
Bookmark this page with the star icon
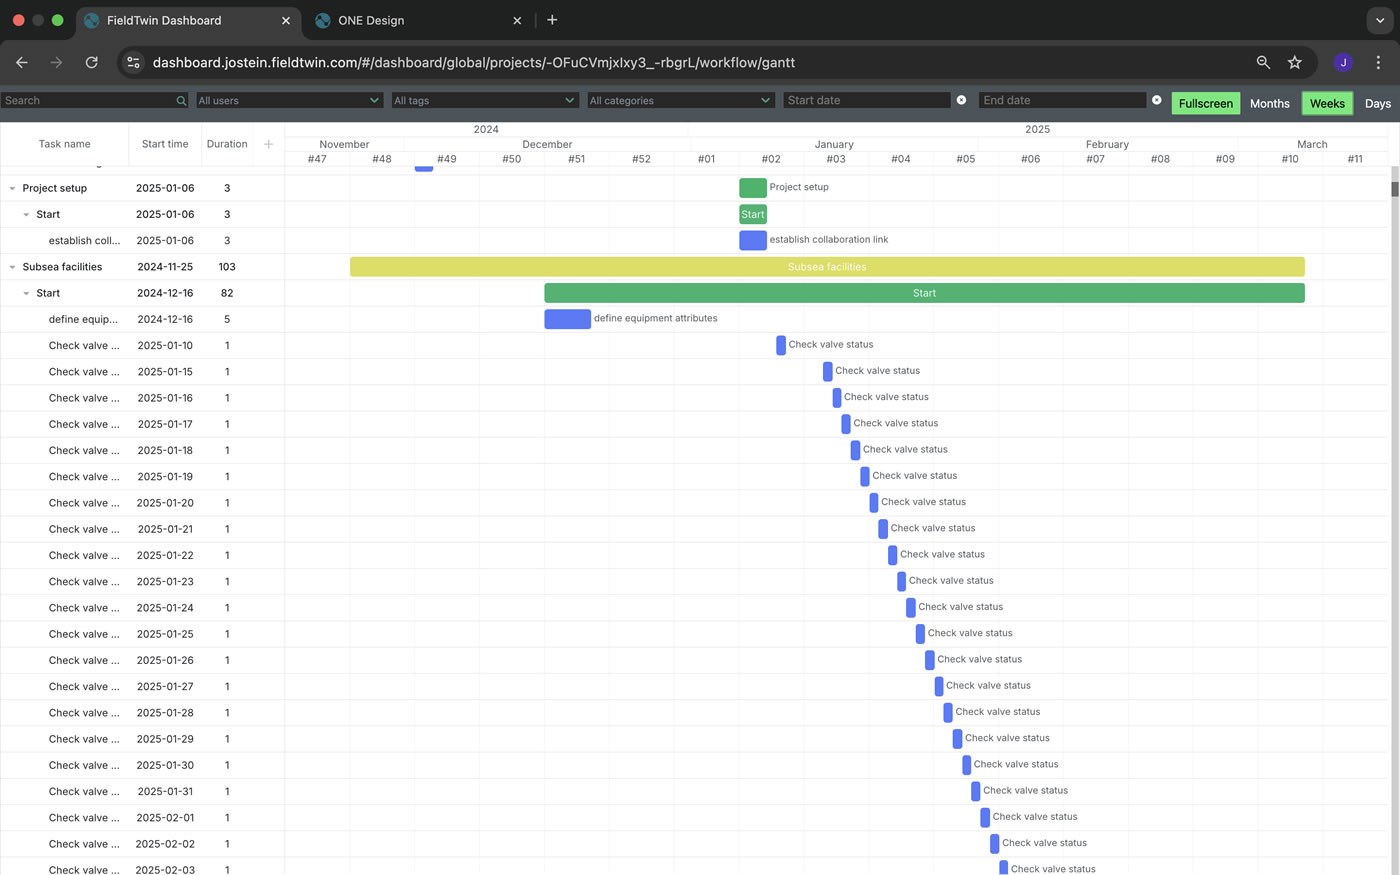pos(1295,62)
